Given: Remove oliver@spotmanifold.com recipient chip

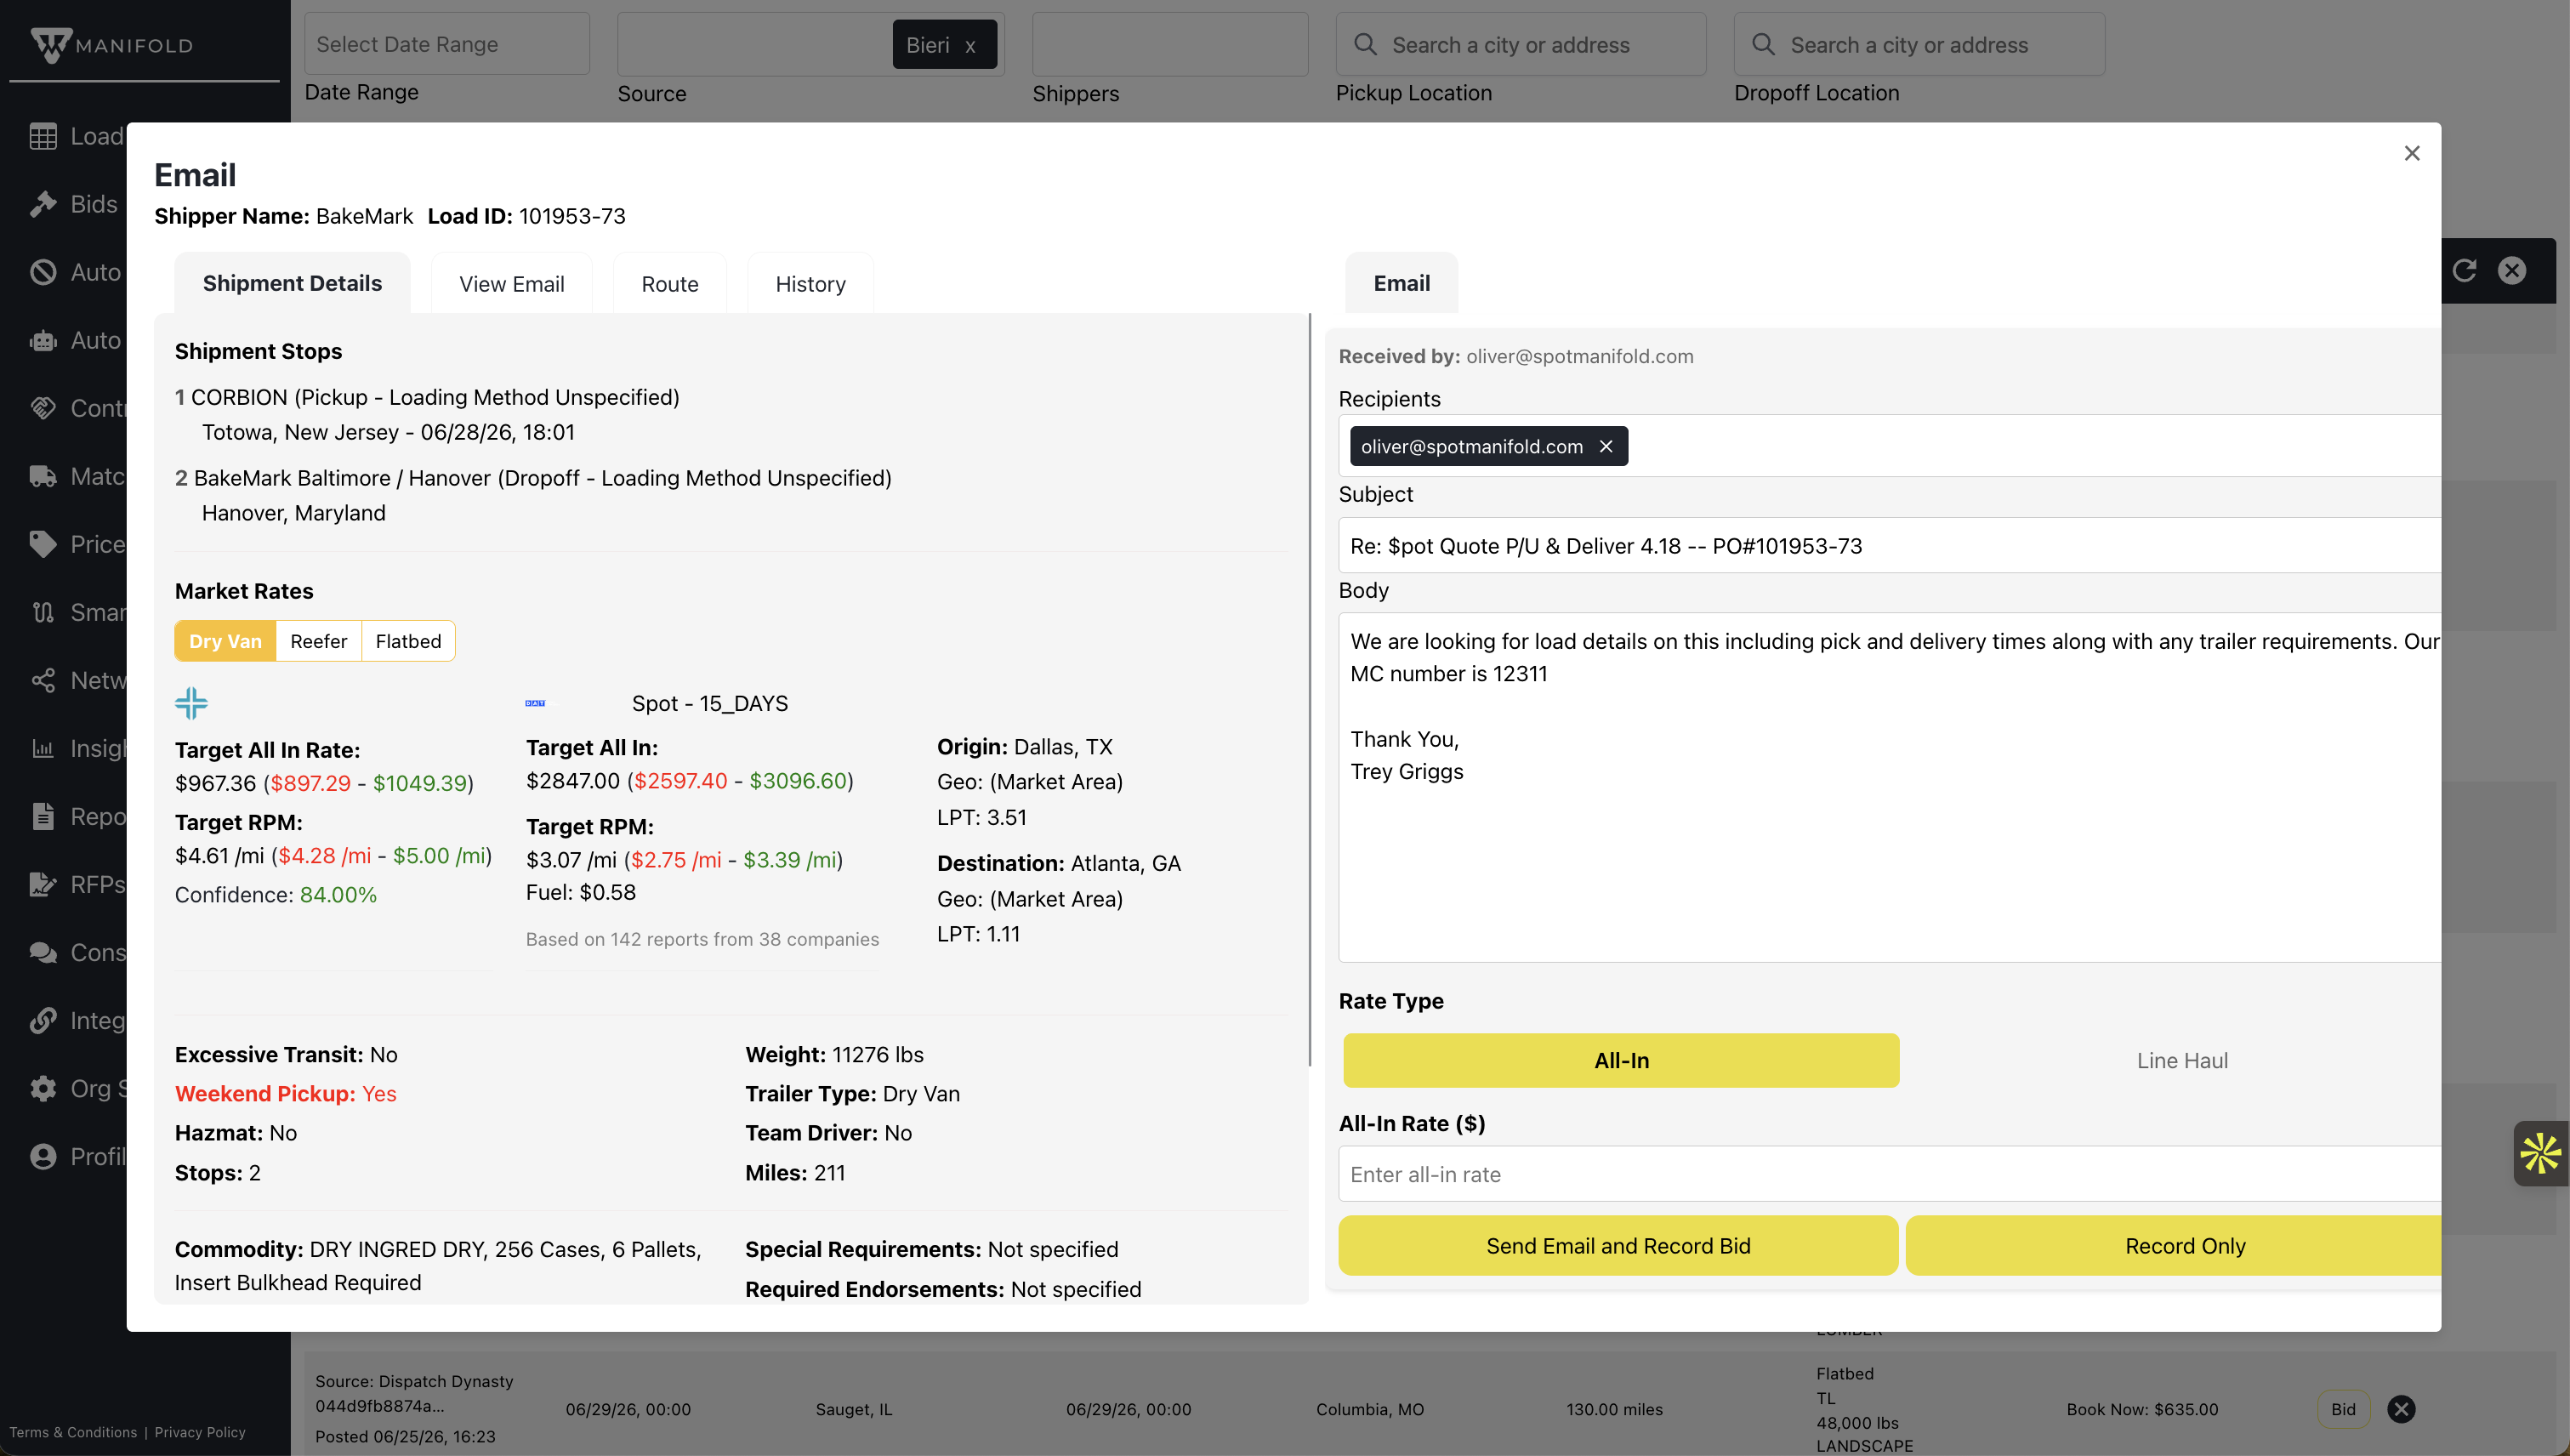Looking at the screenshot, I should 1606,446.
